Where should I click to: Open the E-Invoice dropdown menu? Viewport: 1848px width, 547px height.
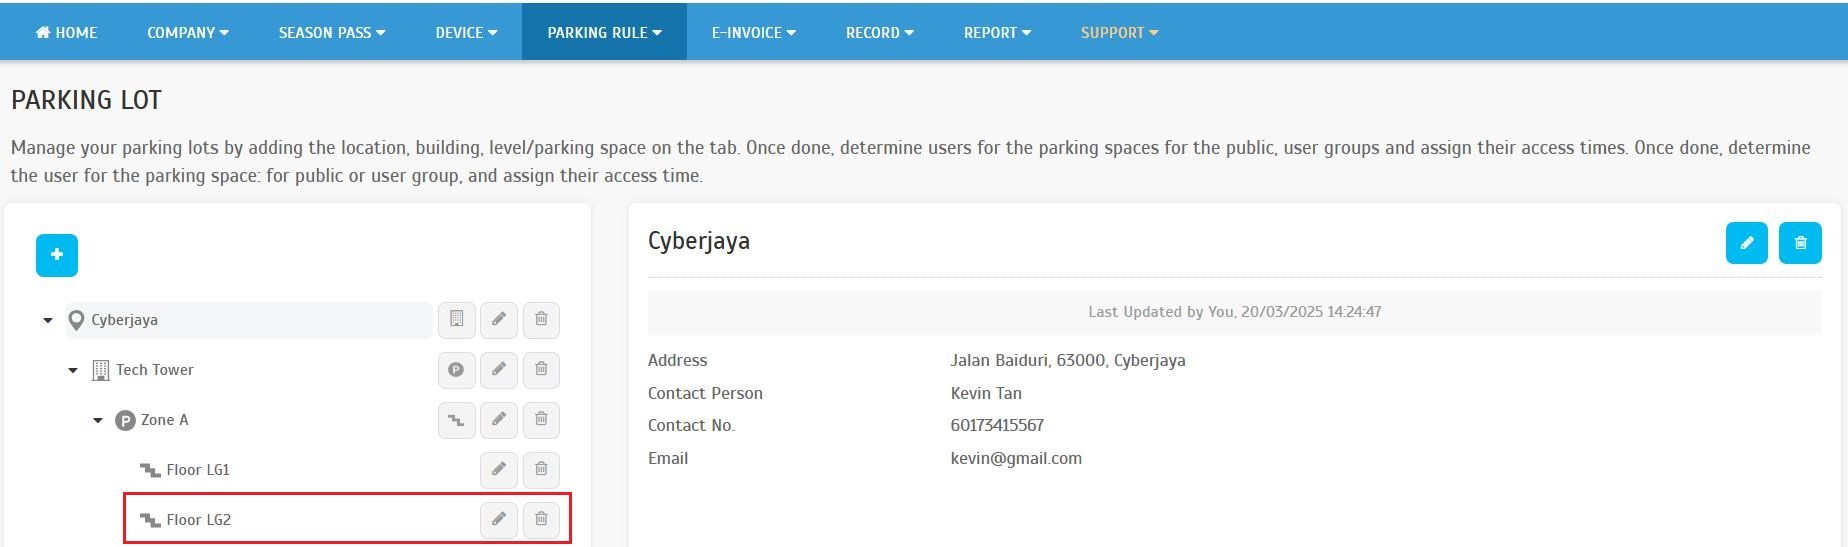point(753,33)
